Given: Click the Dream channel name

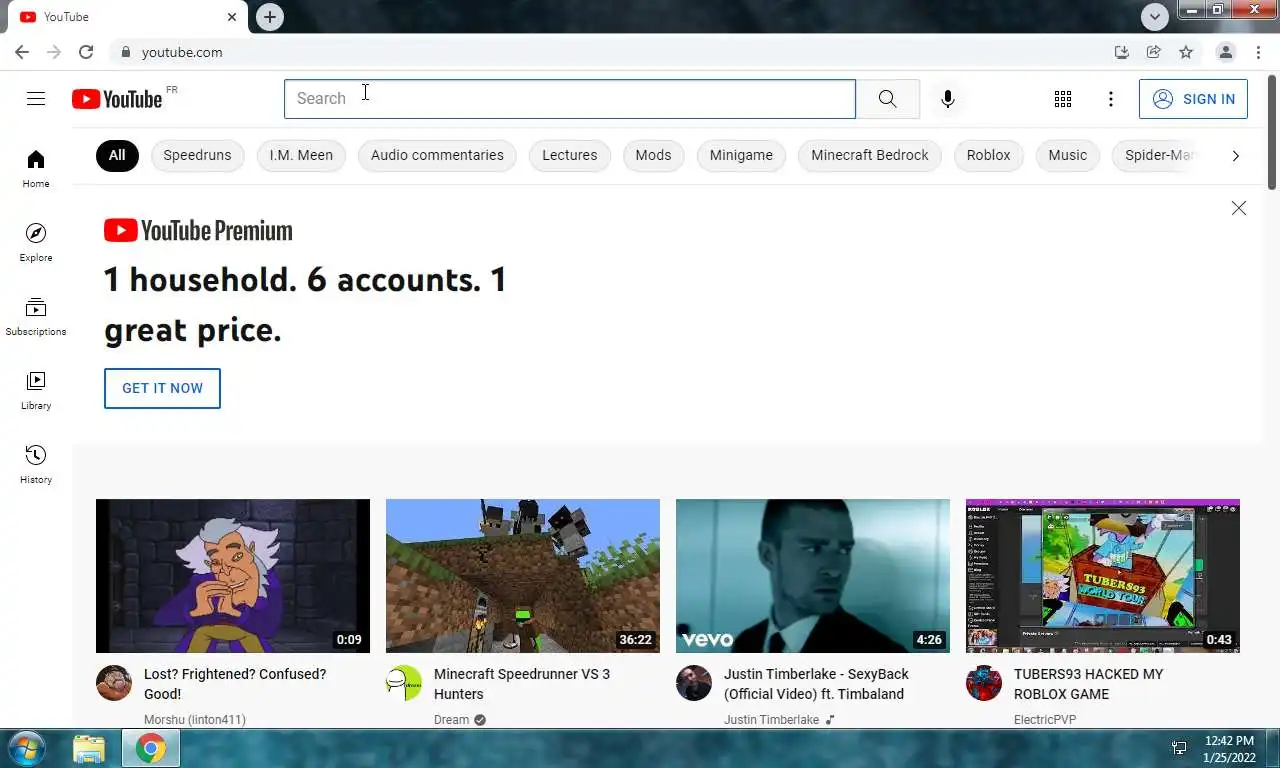Looking at the screenshot, I should (x=451, y=720).
